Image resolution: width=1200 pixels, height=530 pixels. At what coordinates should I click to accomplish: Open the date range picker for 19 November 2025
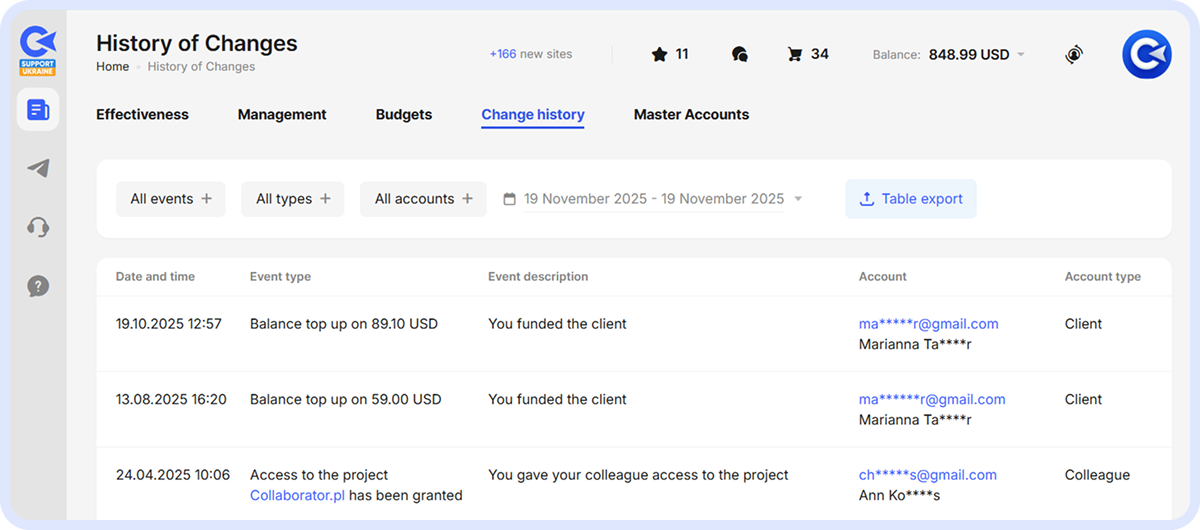click(x=653, y=199)
